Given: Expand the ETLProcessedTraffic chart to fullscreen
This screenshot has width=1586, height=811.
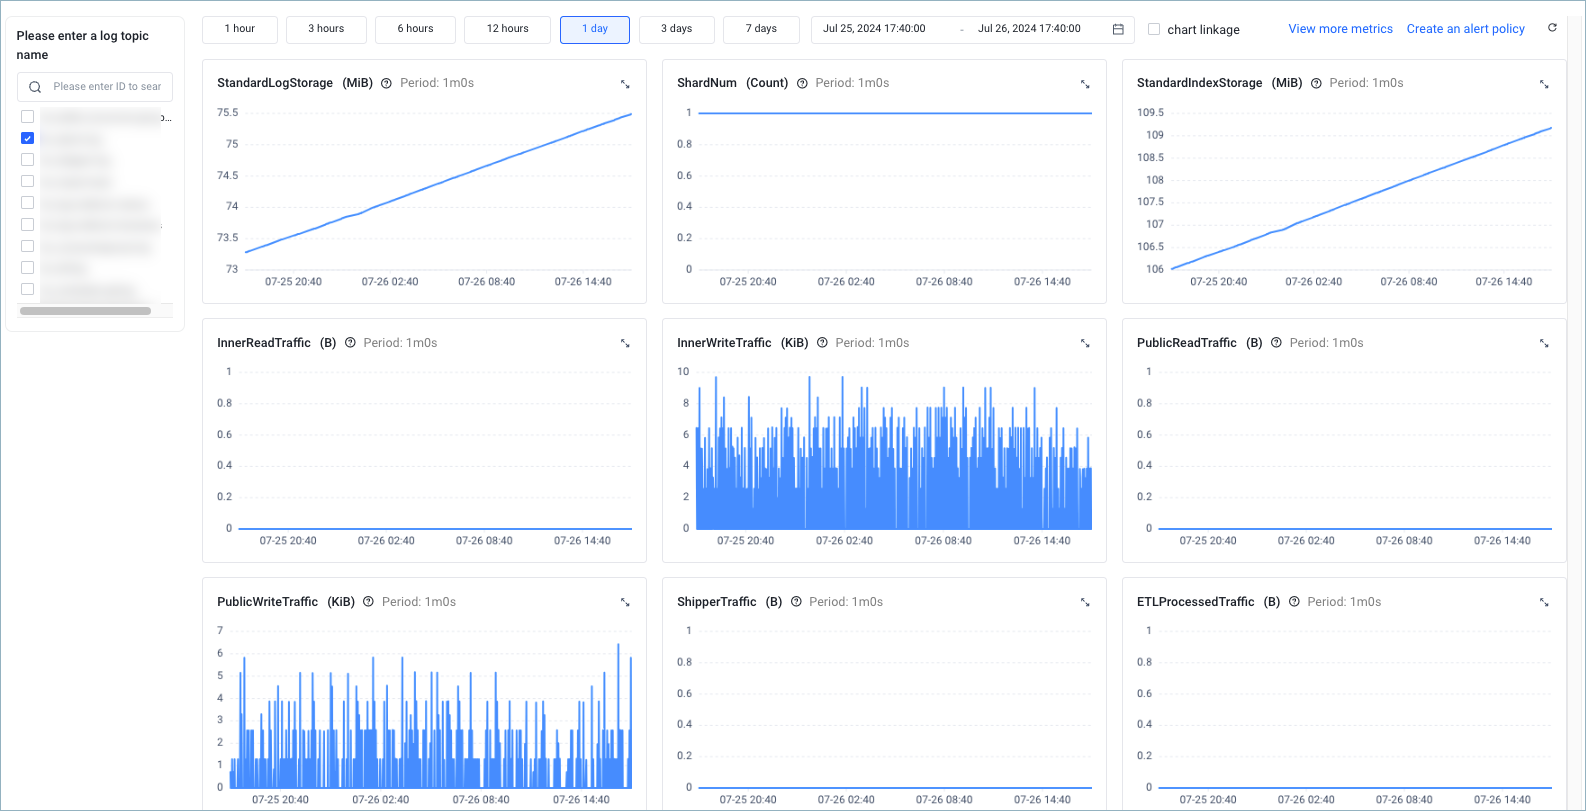Looking at the screenshot, I should pos(1544,602).
